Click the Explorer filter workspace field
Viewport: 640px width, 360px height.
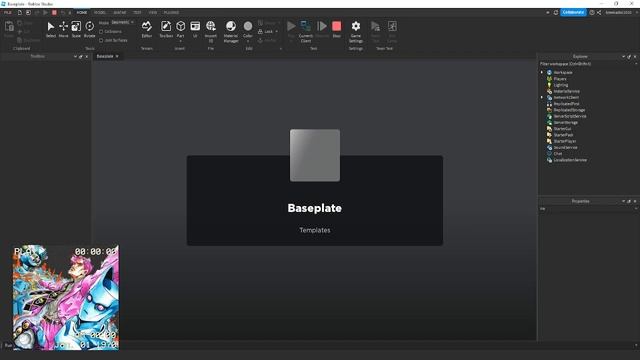coord(589,64)
